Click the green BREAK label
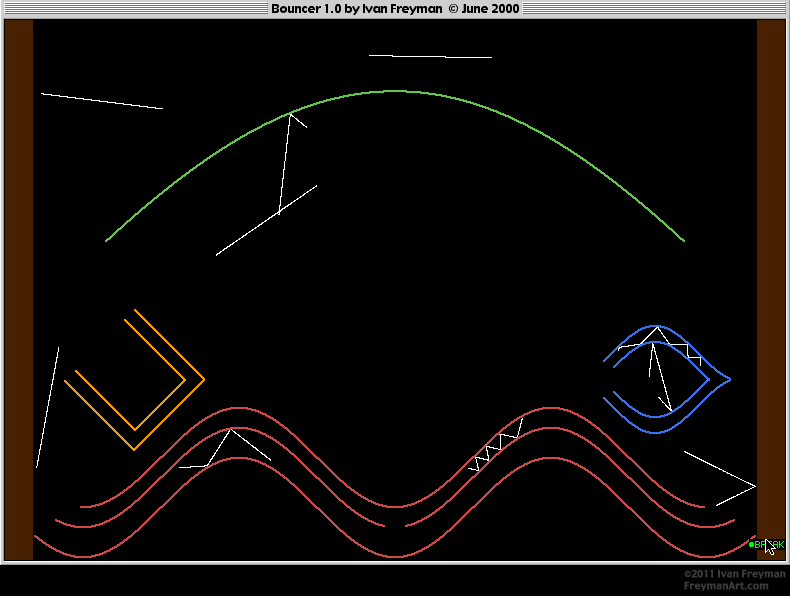Viewport: 790px width, 596px height. click(x=768, y=545)
